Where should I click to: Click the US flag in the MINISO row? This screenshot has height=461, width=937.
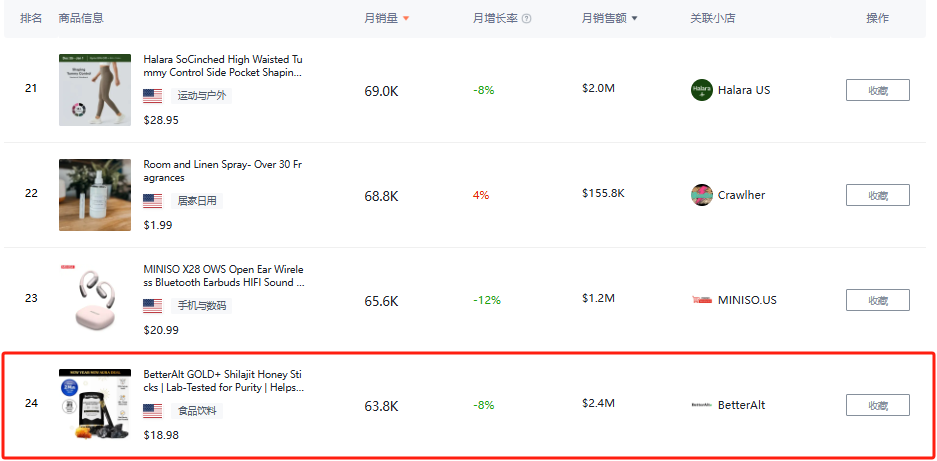pos(153,306)
